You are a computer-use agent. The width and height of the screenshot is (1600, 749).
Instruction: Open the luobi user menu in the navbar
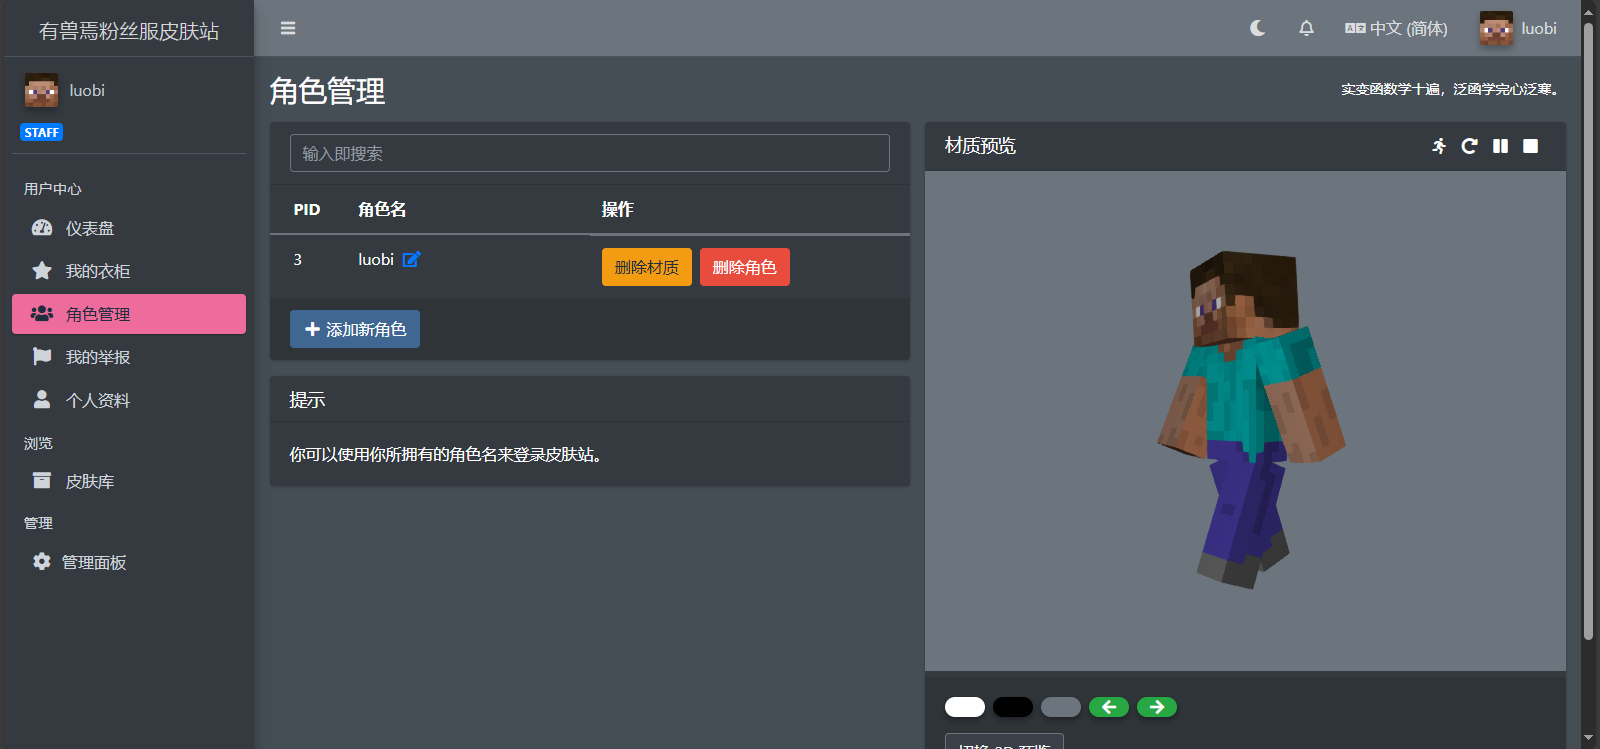1518,28
